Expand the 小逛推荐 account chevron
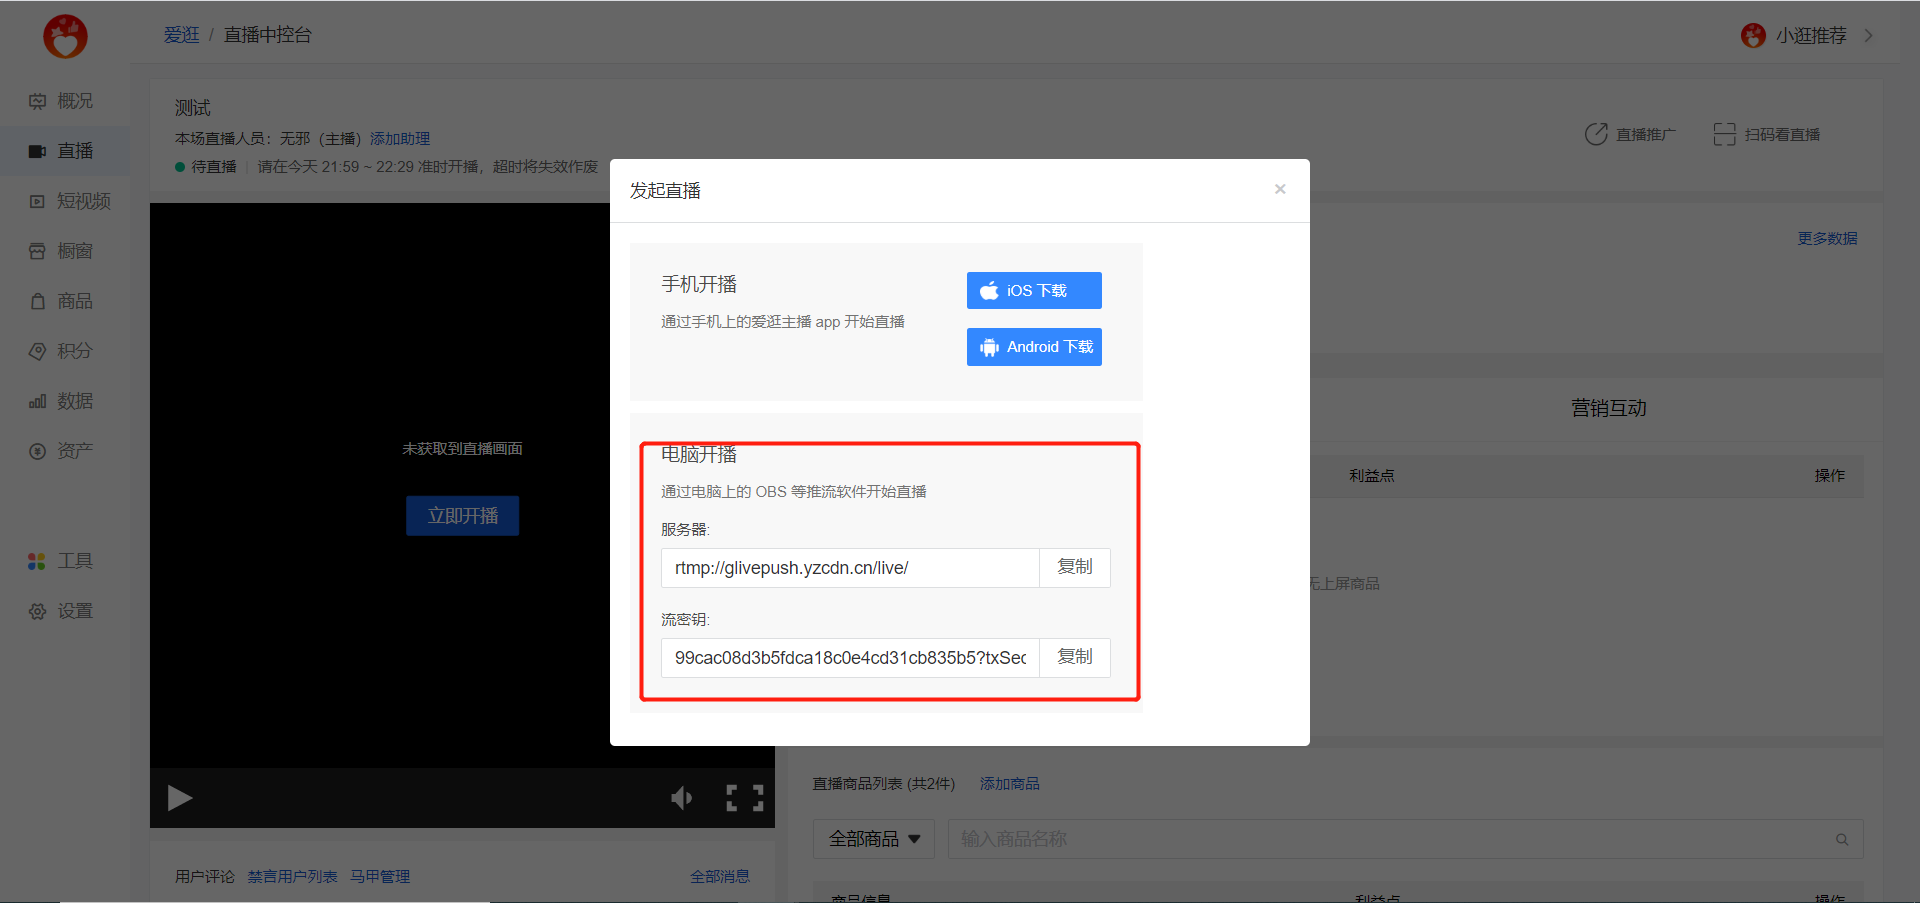Screen dimensions: 1920x903 (1869, 35)
